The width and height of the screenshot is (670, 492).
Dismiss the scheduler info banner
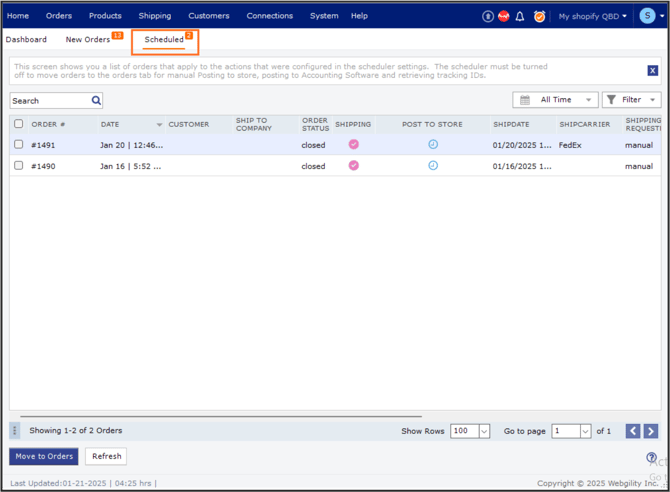tap(652, 71)
